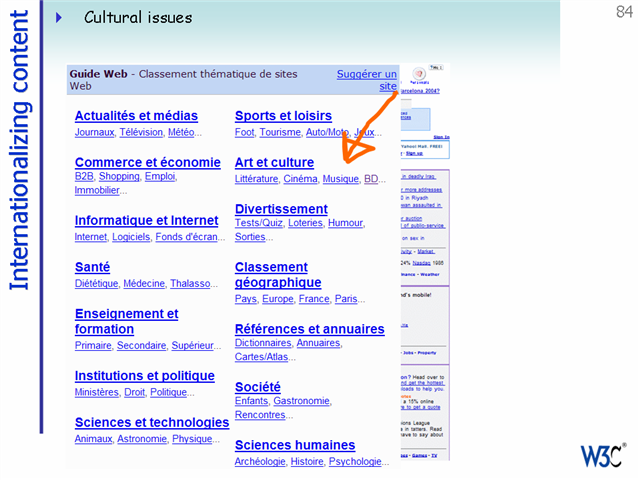
Task: Click the Shopping link
Action: [119, 177]
